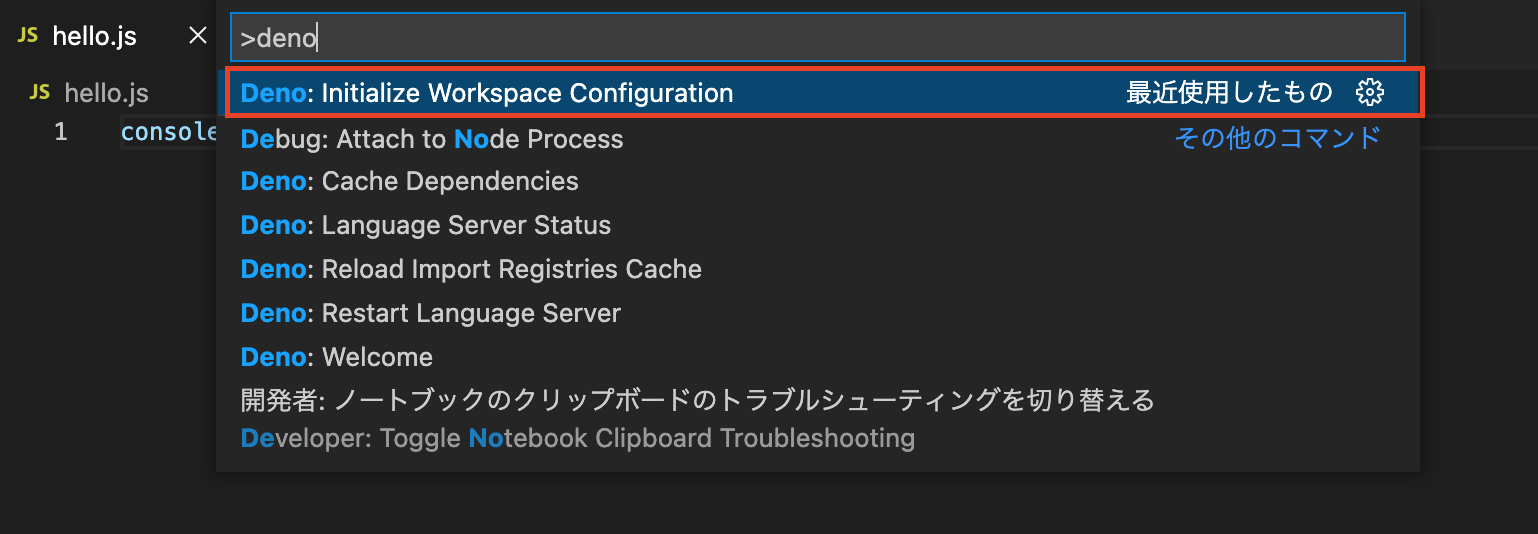Click line number 1 in the gutter
Image resolution: width=1538 pixels, height=534 pixels.
[61, 132]
